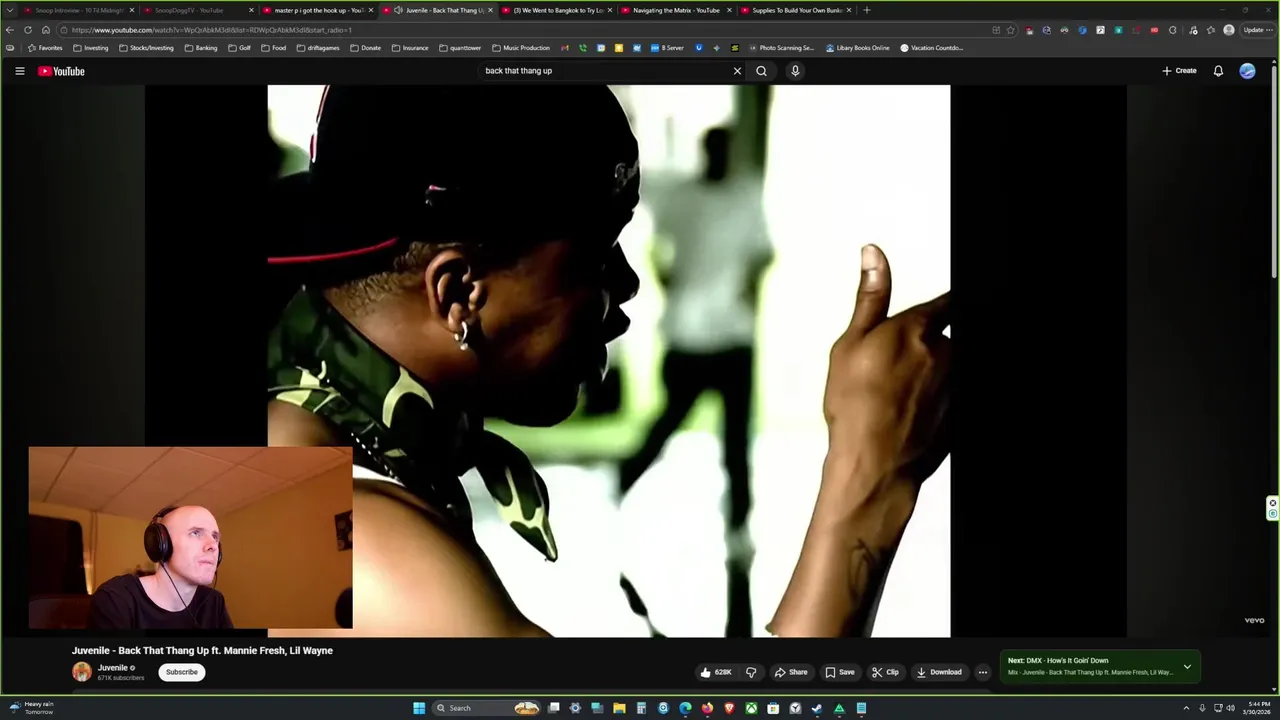Screen dimensions: 1280x720
Task: Click the magnifier search button
Action: tap(761, 71)
